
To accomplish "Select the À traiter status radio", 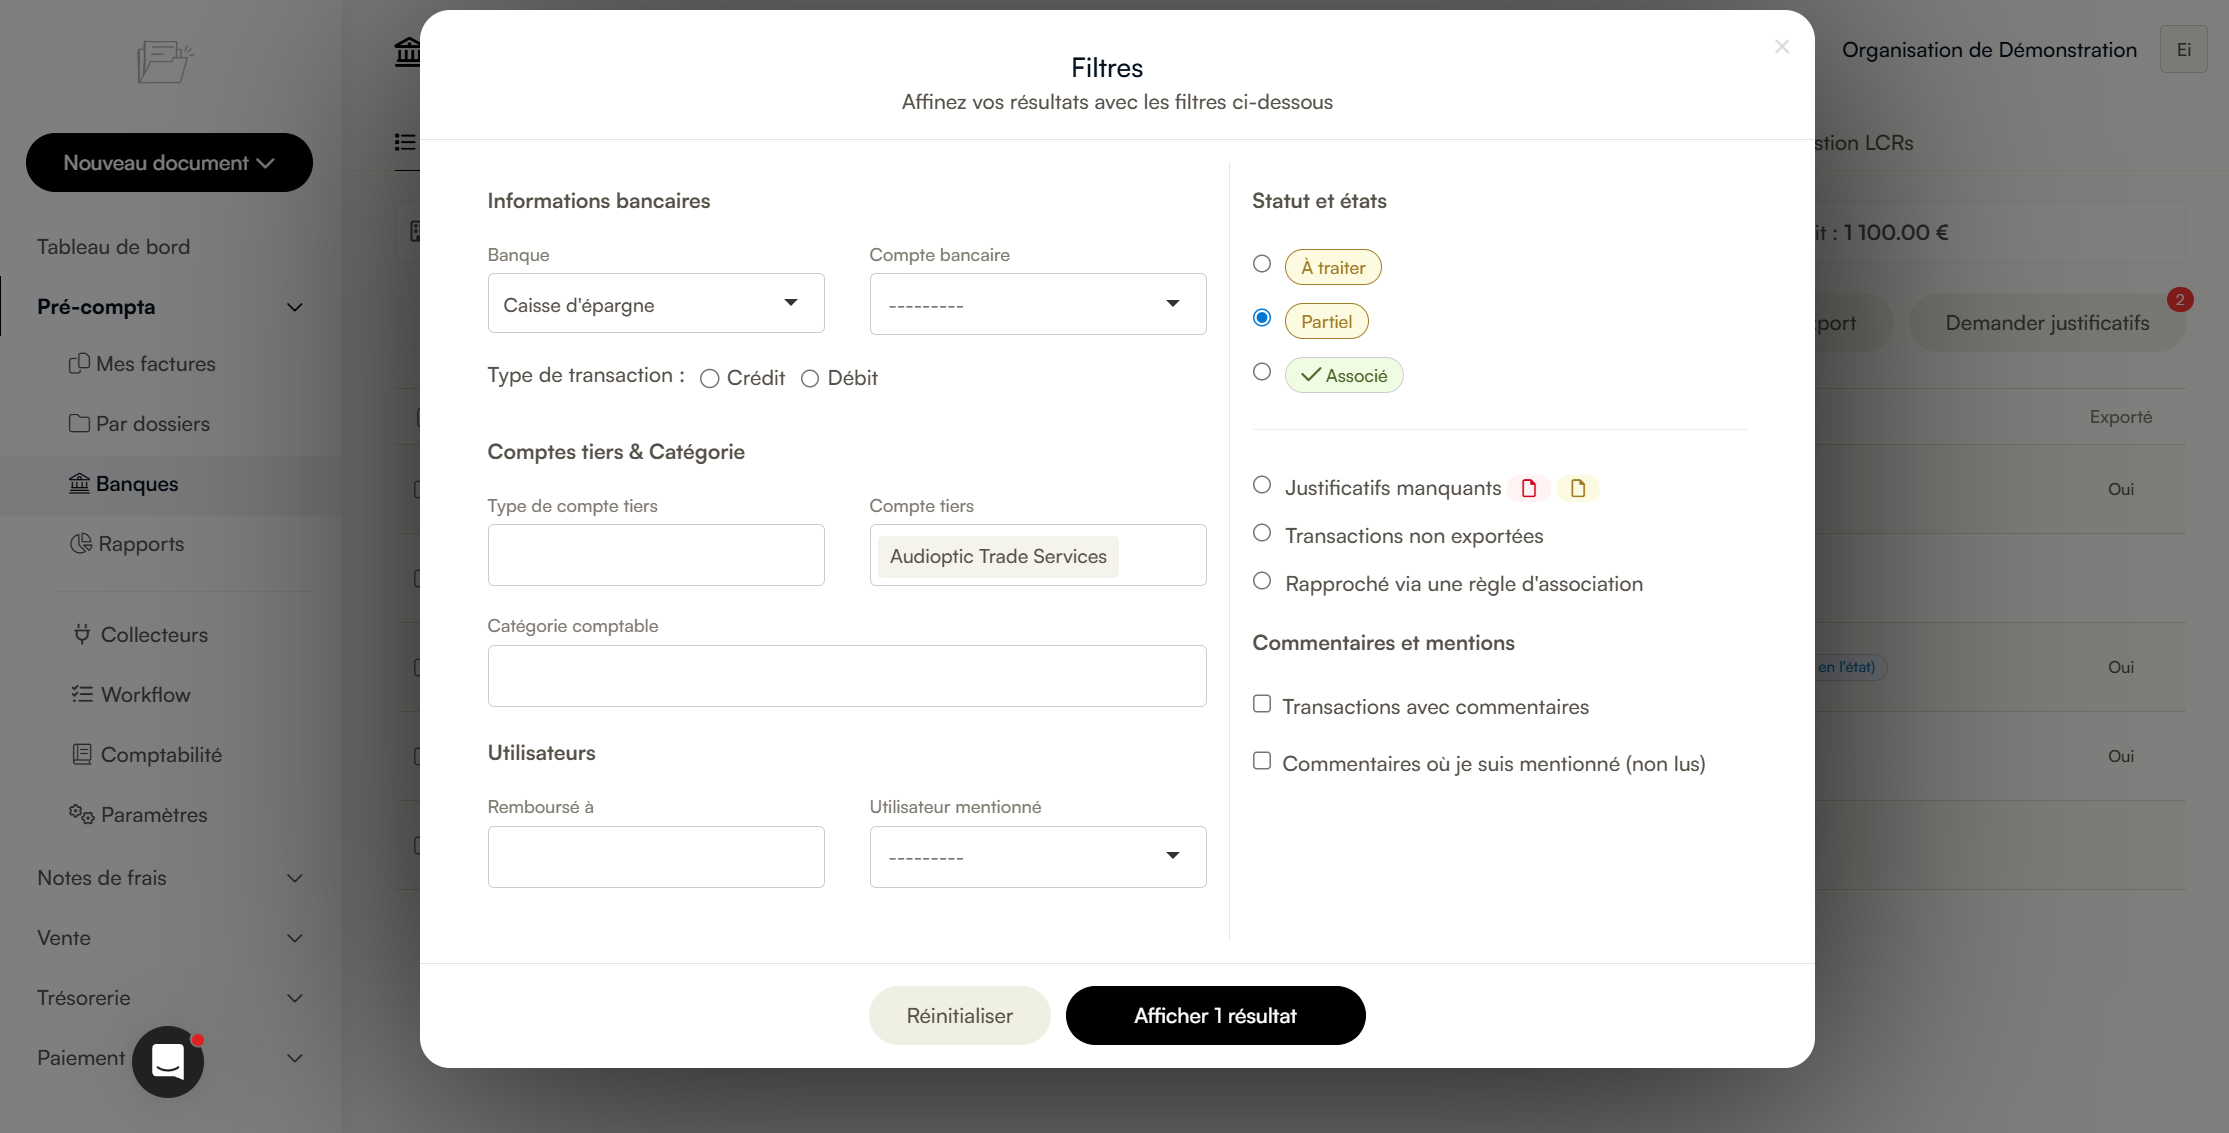I will (1262, 264).
